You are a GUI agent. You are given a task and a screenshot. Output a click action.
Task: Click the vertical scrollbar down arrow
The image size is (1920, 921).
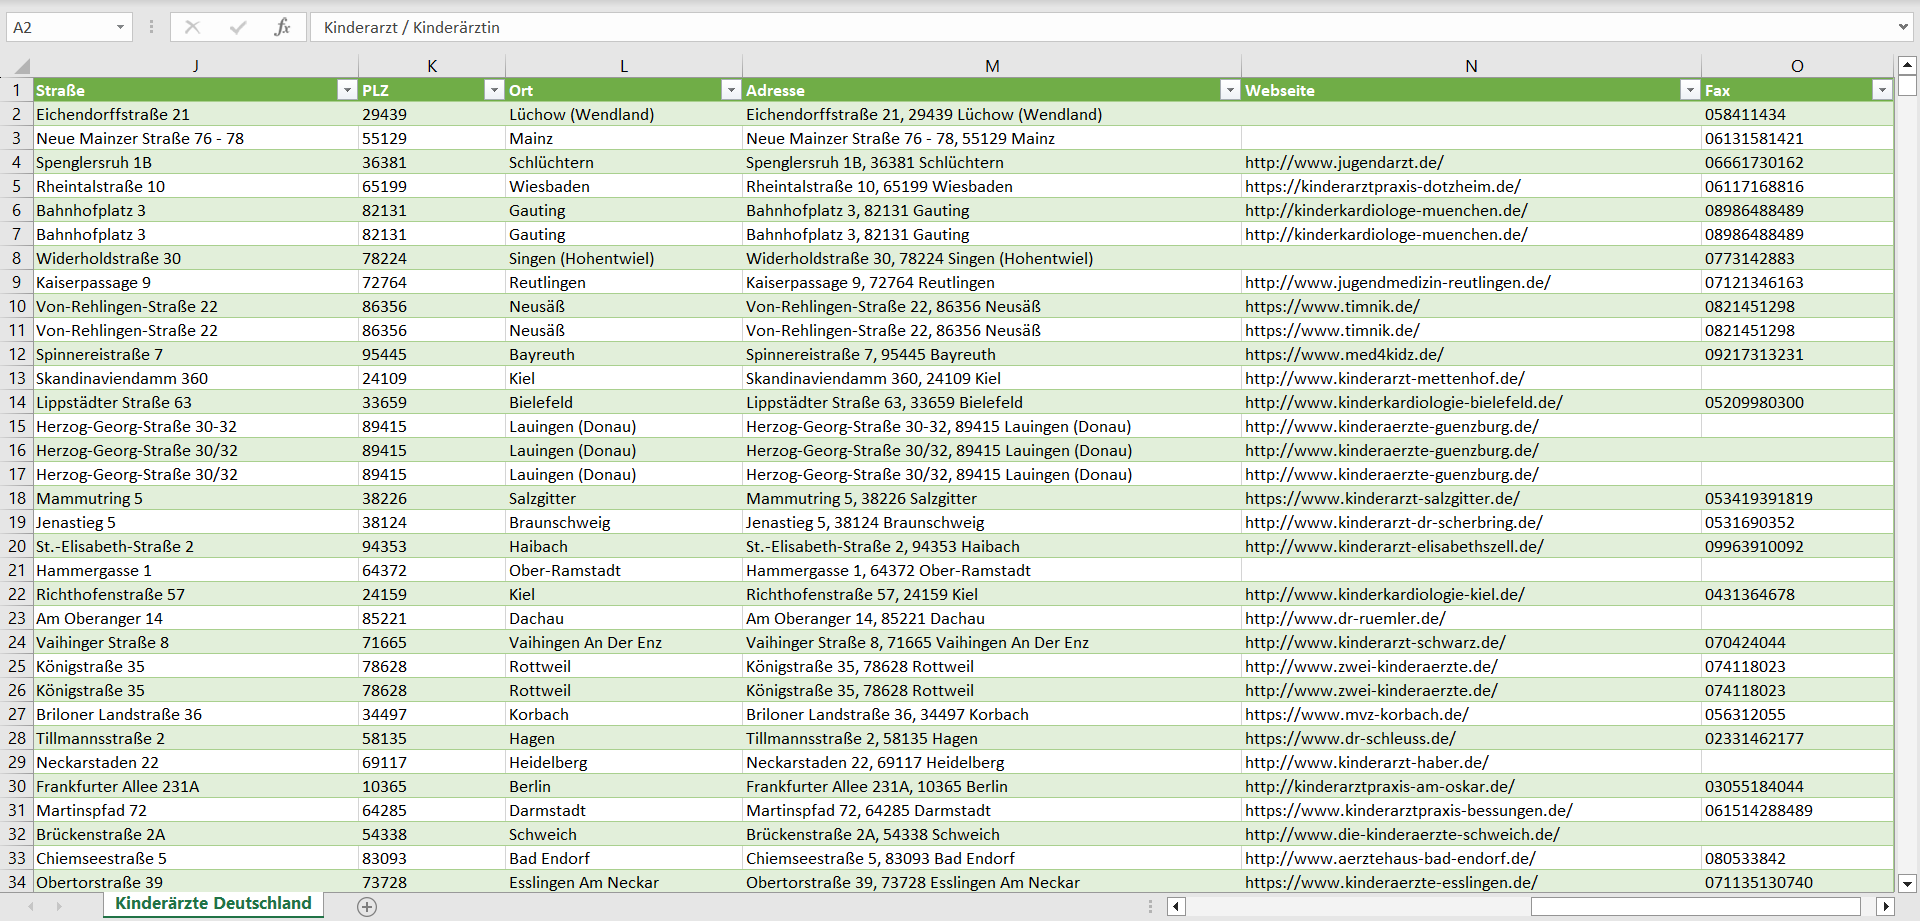coord(1907,883)
